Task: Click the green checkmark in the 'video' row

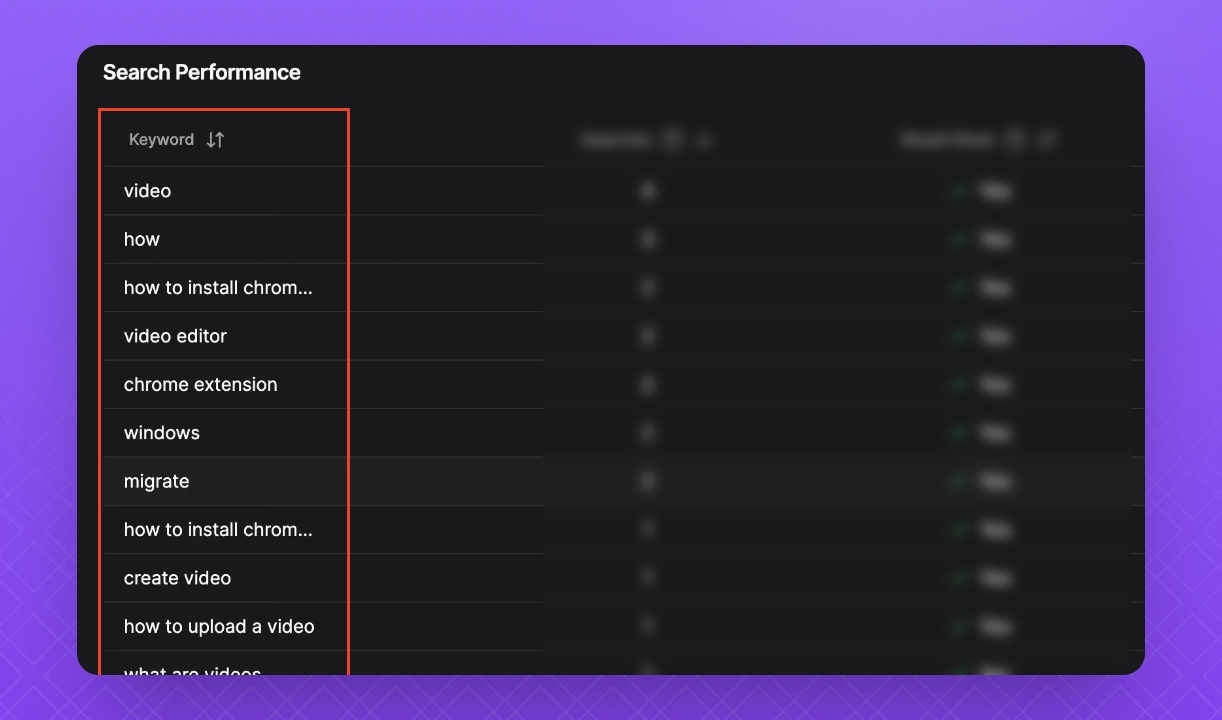Action: click(x=959, y=191)
